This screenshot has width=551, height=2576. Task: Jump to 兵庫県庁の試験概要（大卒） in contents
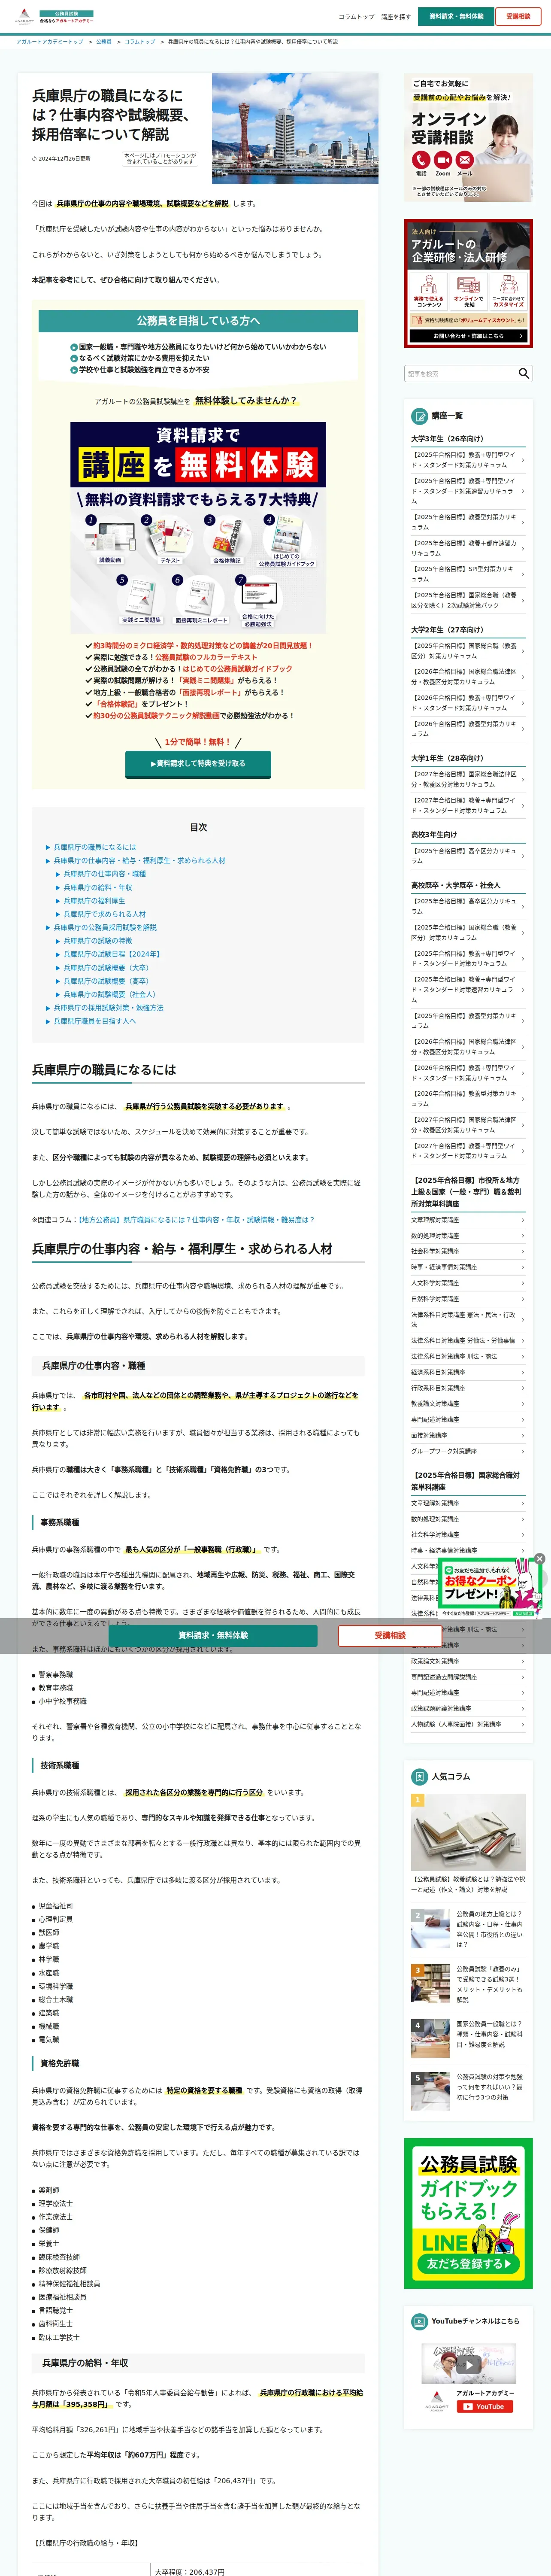pyautogui.click(x=106, y=968)
